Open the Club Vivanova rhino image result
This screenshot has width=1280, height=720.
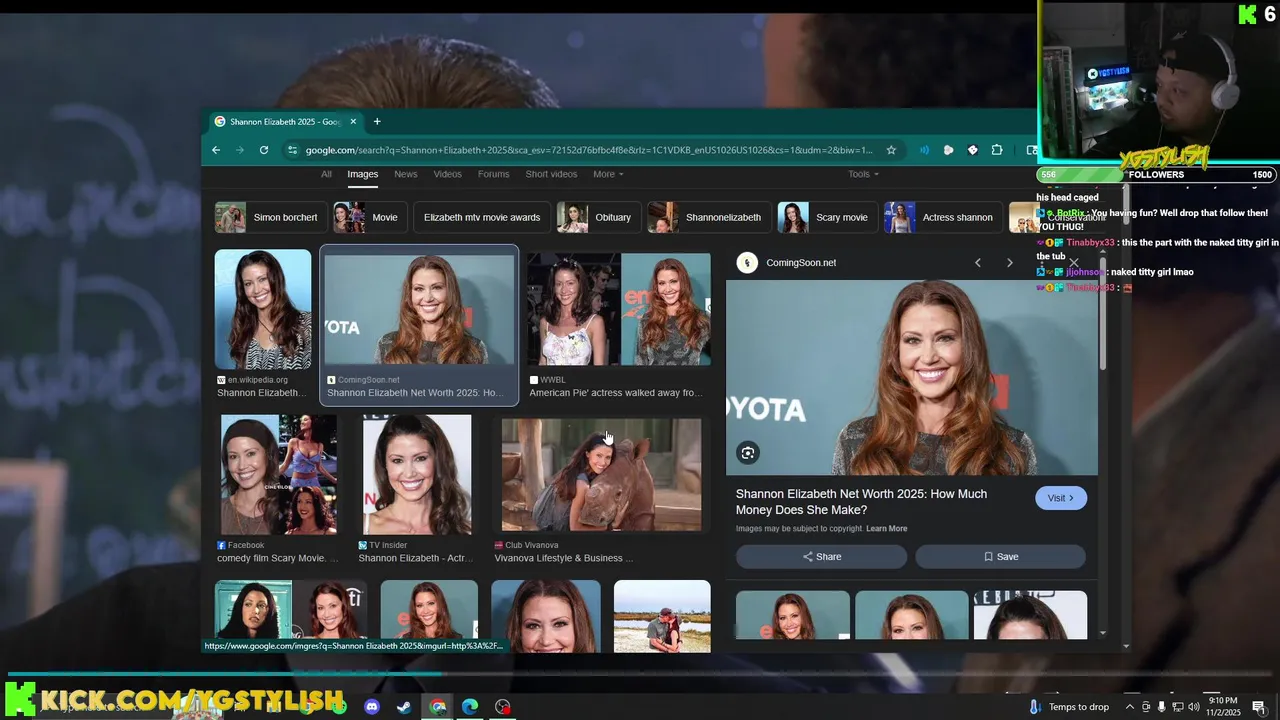[x=601, y=475]
